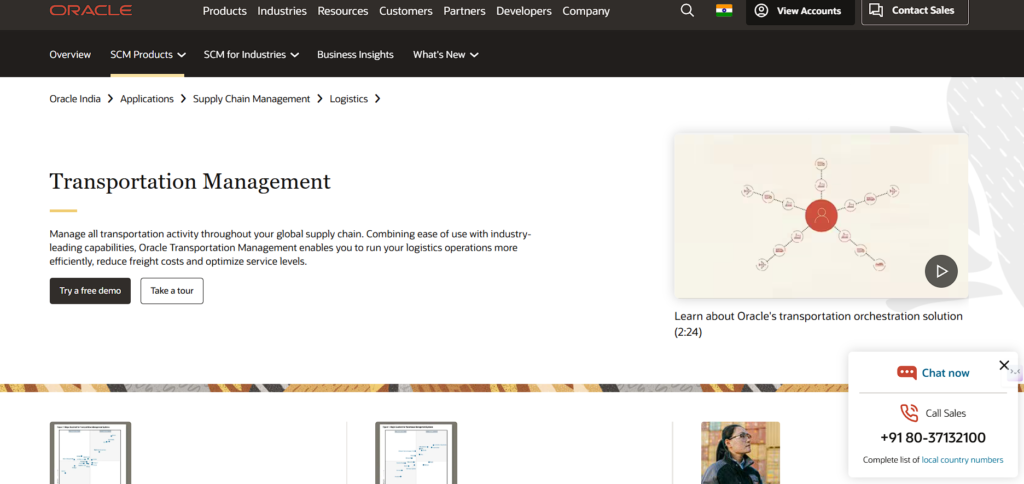1024x484 pixels.
Task: Go to the Overview tab
Action: [70, 55]
